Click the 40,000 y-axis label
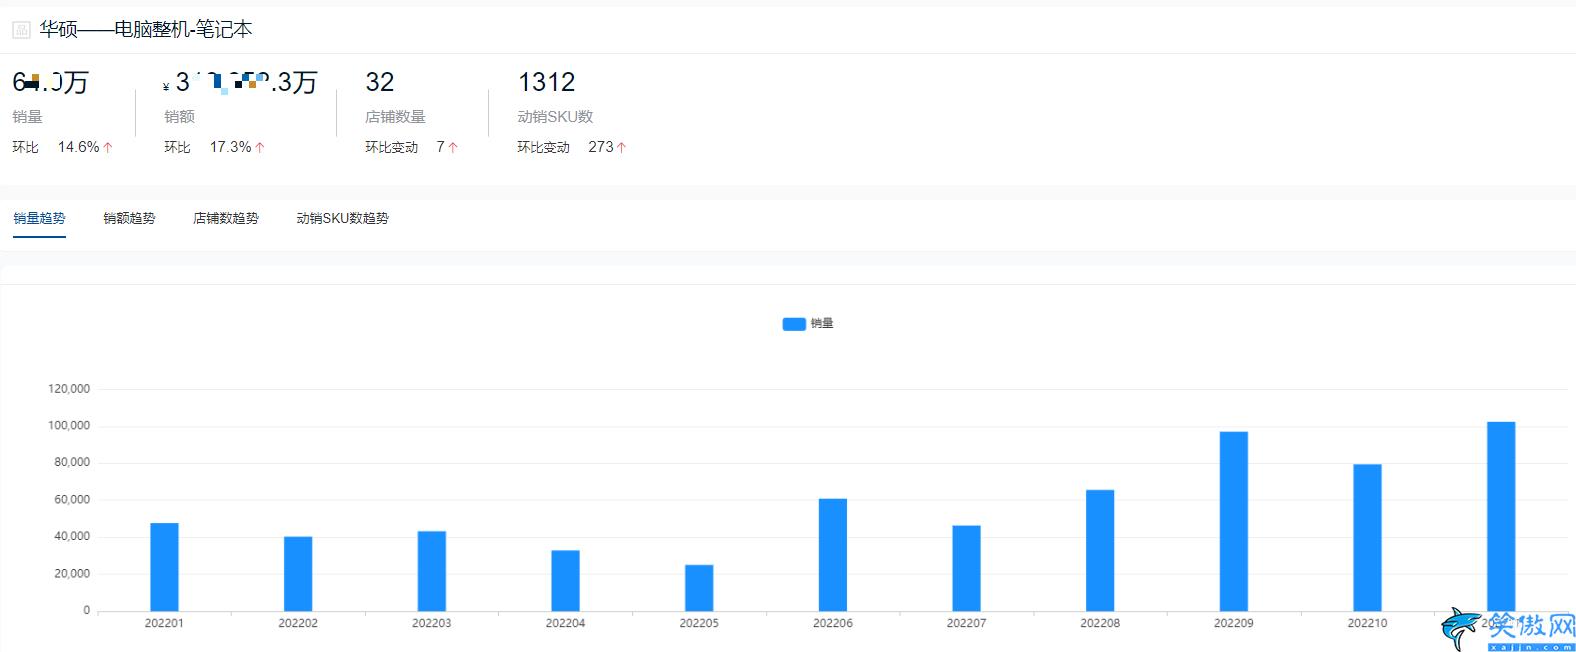The width and height of the screenshot is (1576, 652). [72, 537]
